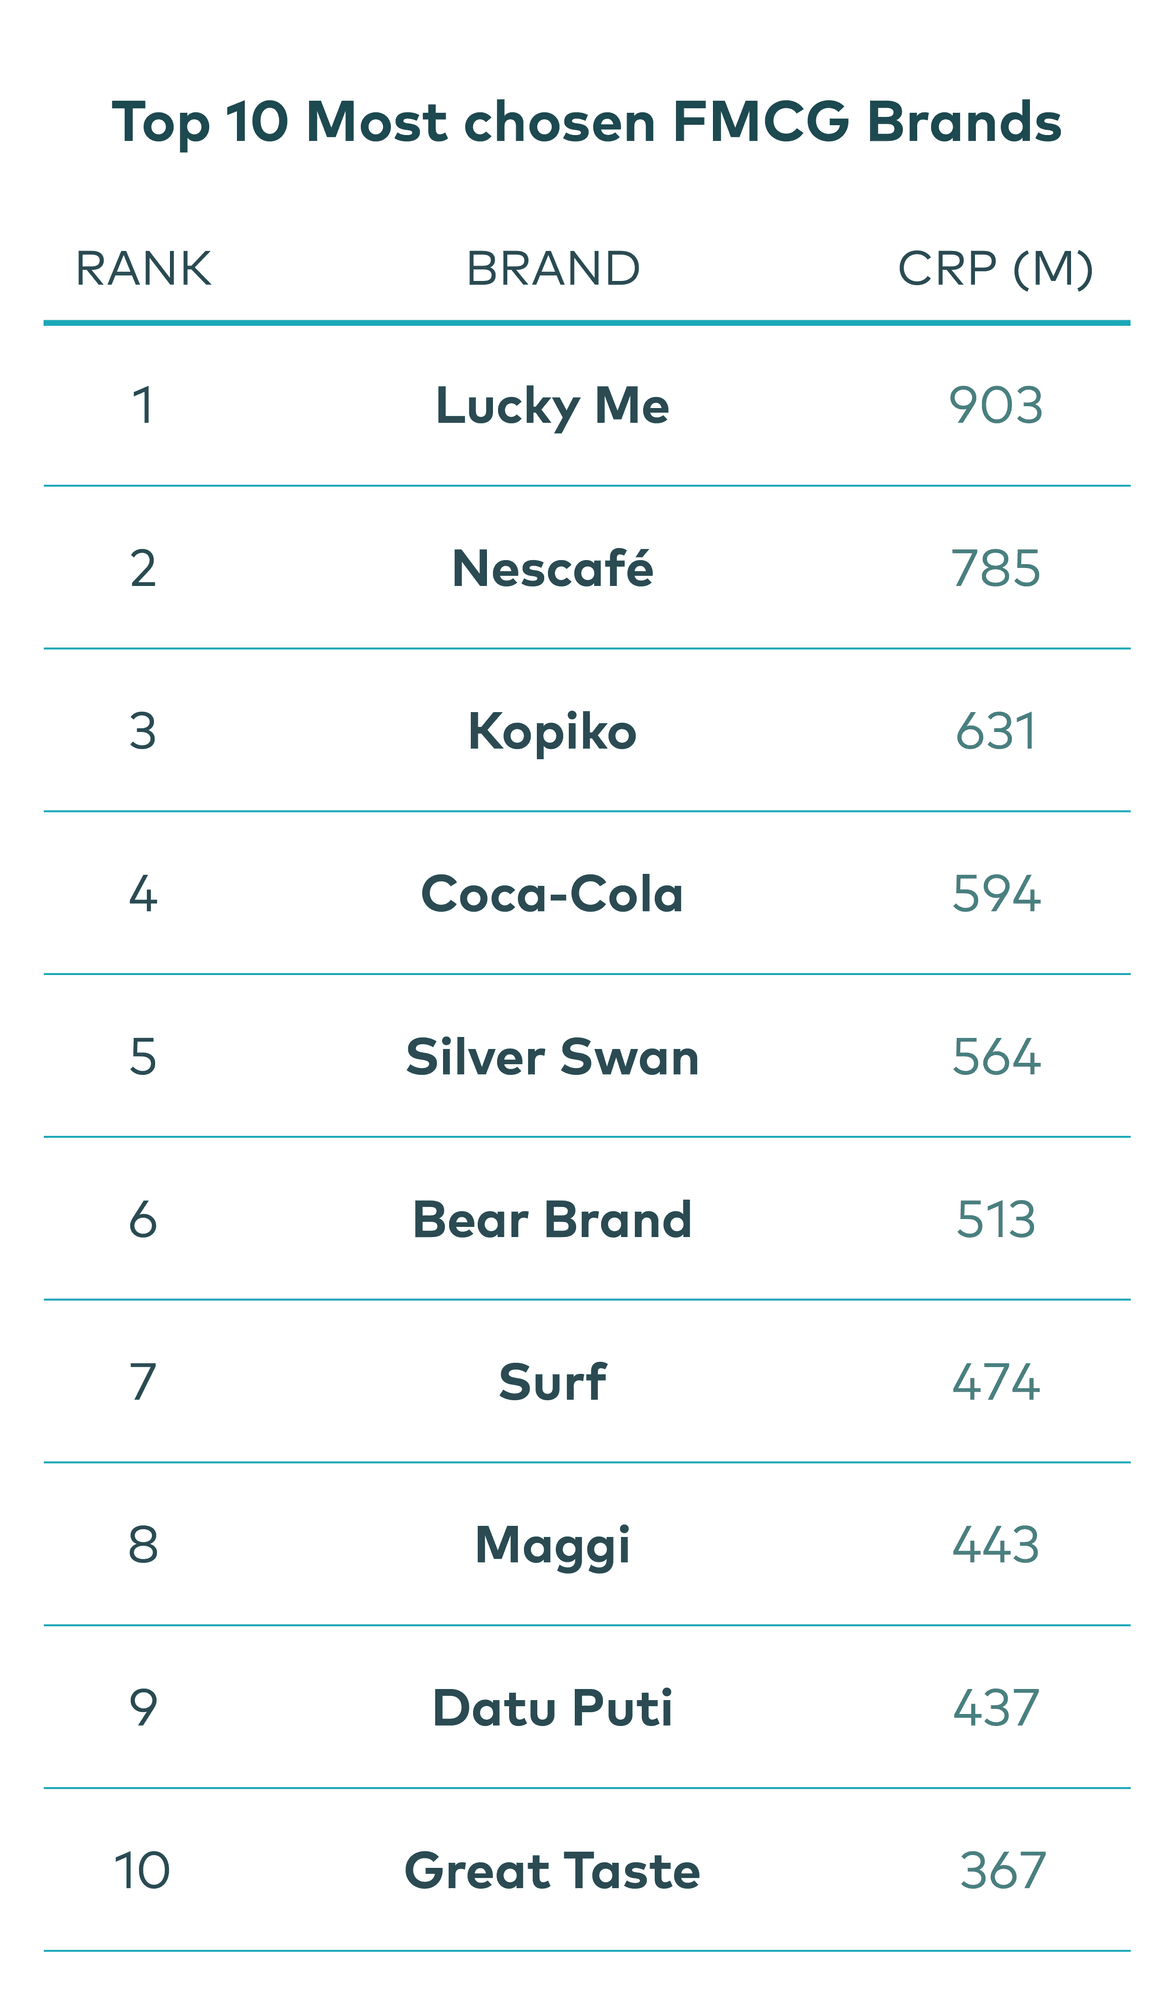
Task: Pick the Maggi brand entry
Action: (x=552, y=1546)
